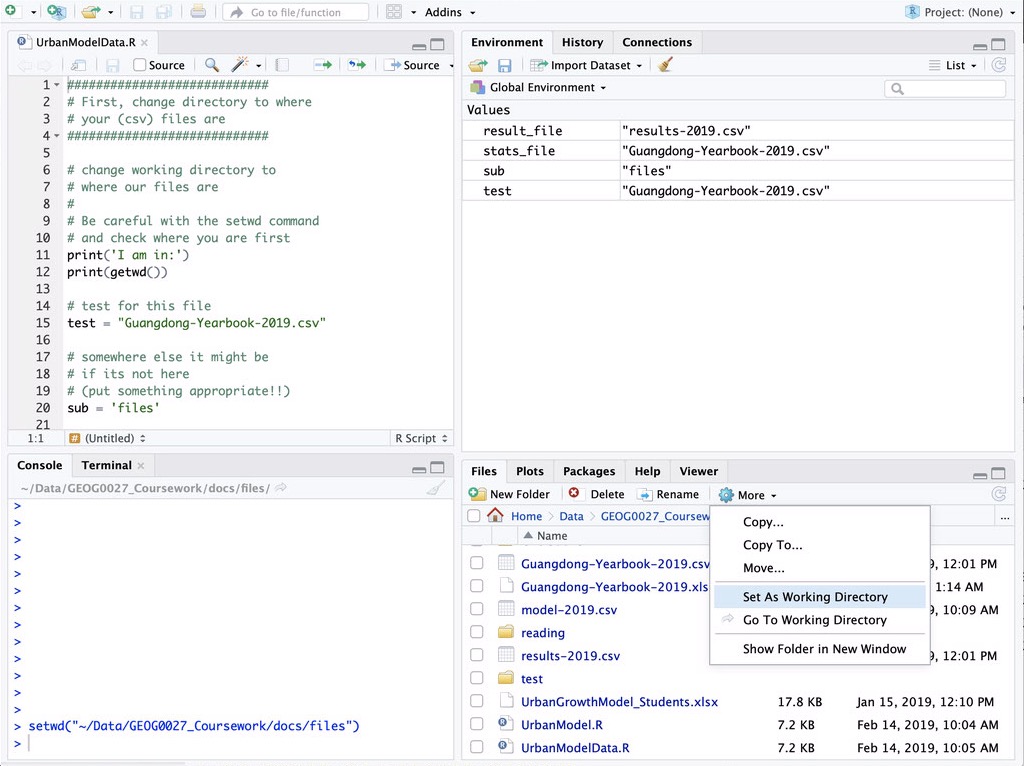Select Show Folder in New Window

[820, 648]
